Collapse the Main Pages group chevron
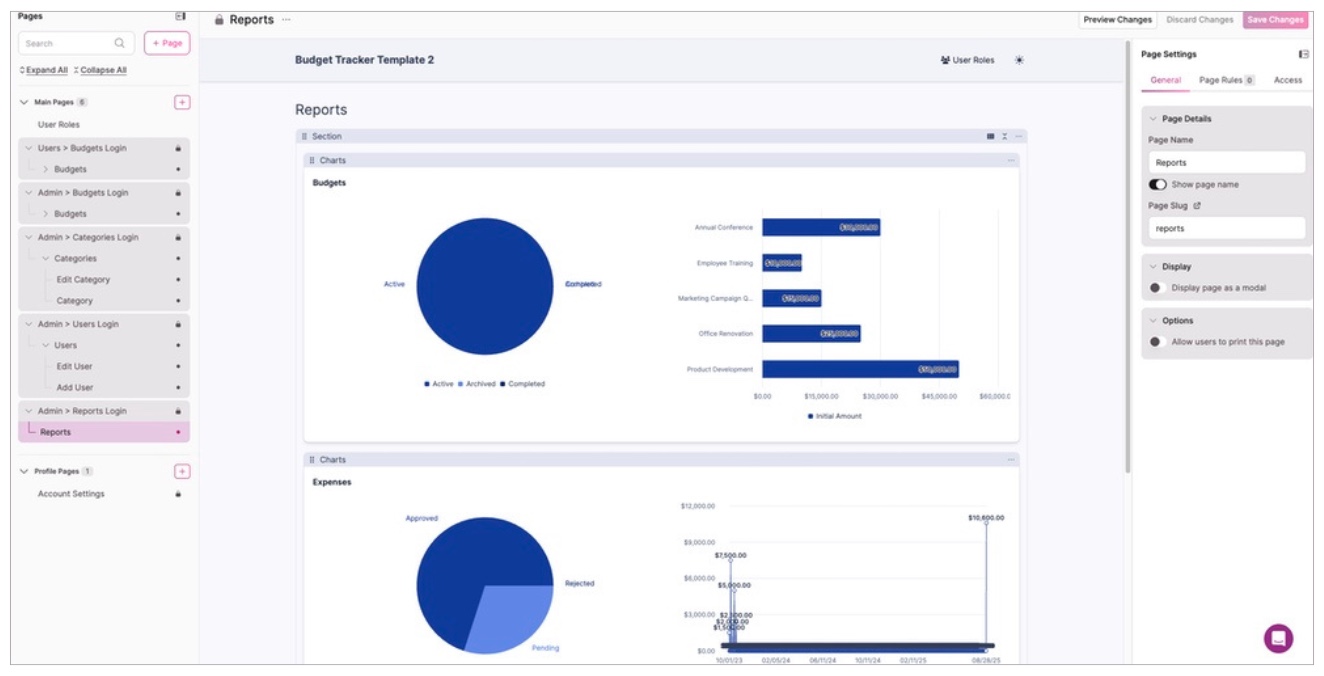Image resolution: width=1324 pixels, height=676 pixels. coord(24,102)
